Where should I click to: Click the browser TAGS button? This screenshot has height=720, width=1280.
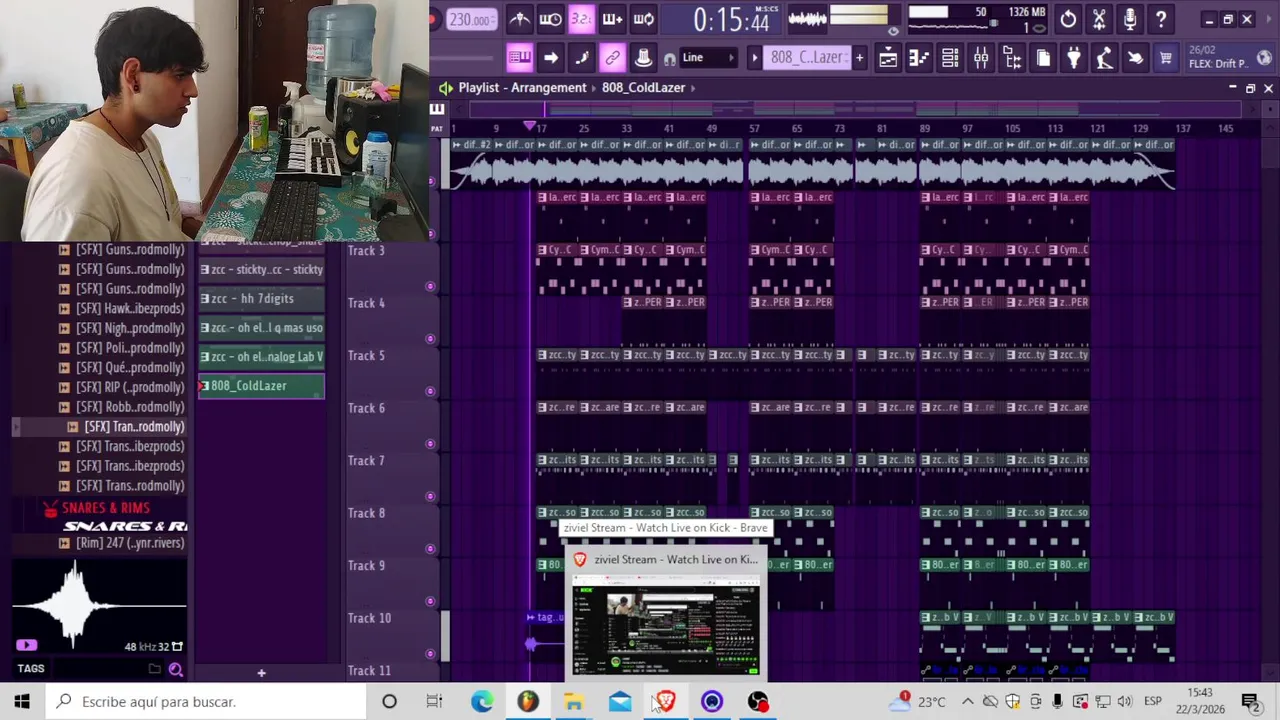[x=30, y=669]
